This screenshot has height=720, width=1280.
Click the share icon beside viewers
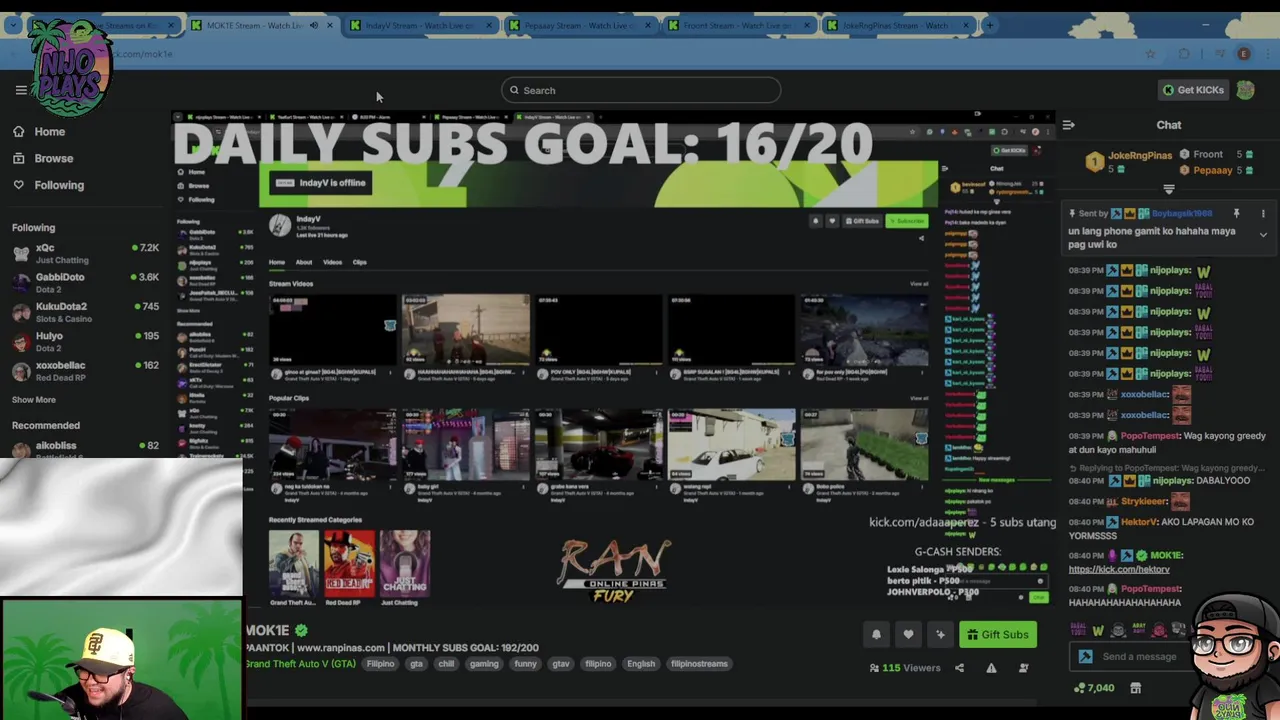[959, 668]
